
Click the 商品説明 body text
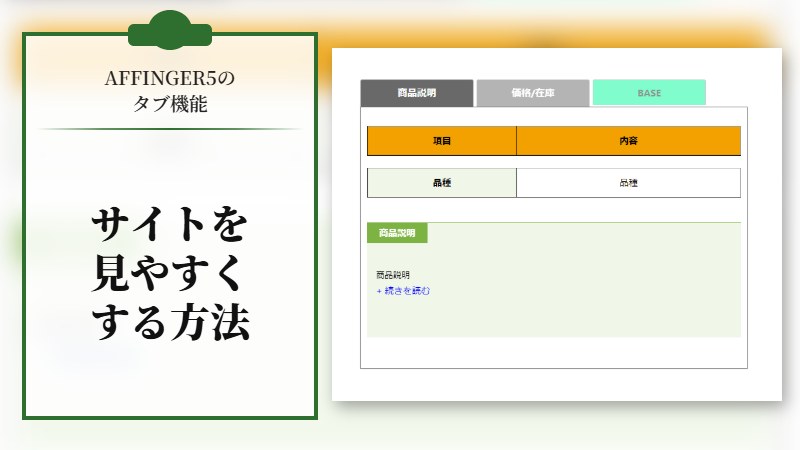point(393,275)
